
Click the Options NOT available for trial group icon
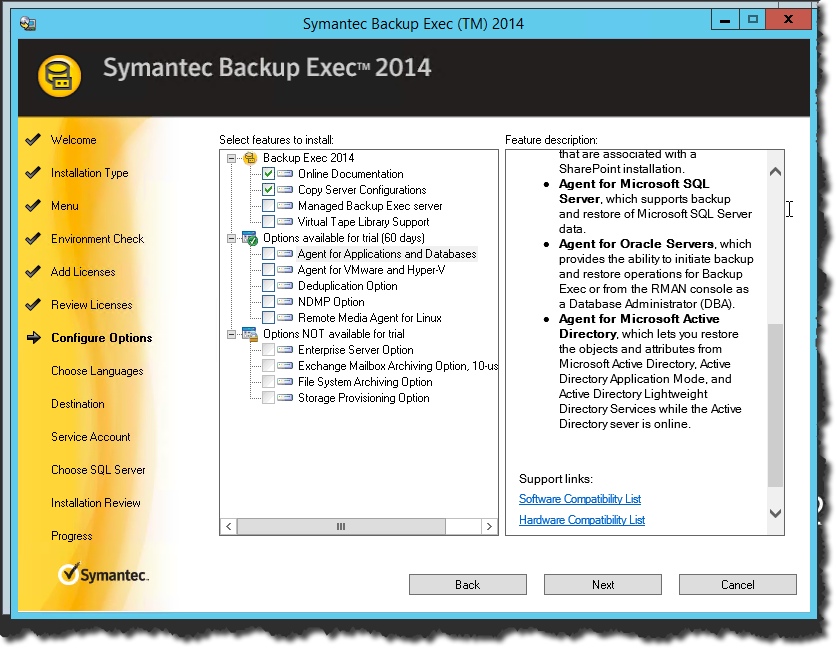250,334
